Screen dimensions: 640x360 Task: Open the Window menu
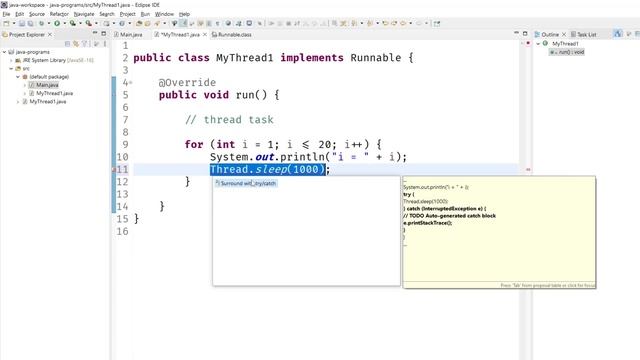[x=164, y=14]
